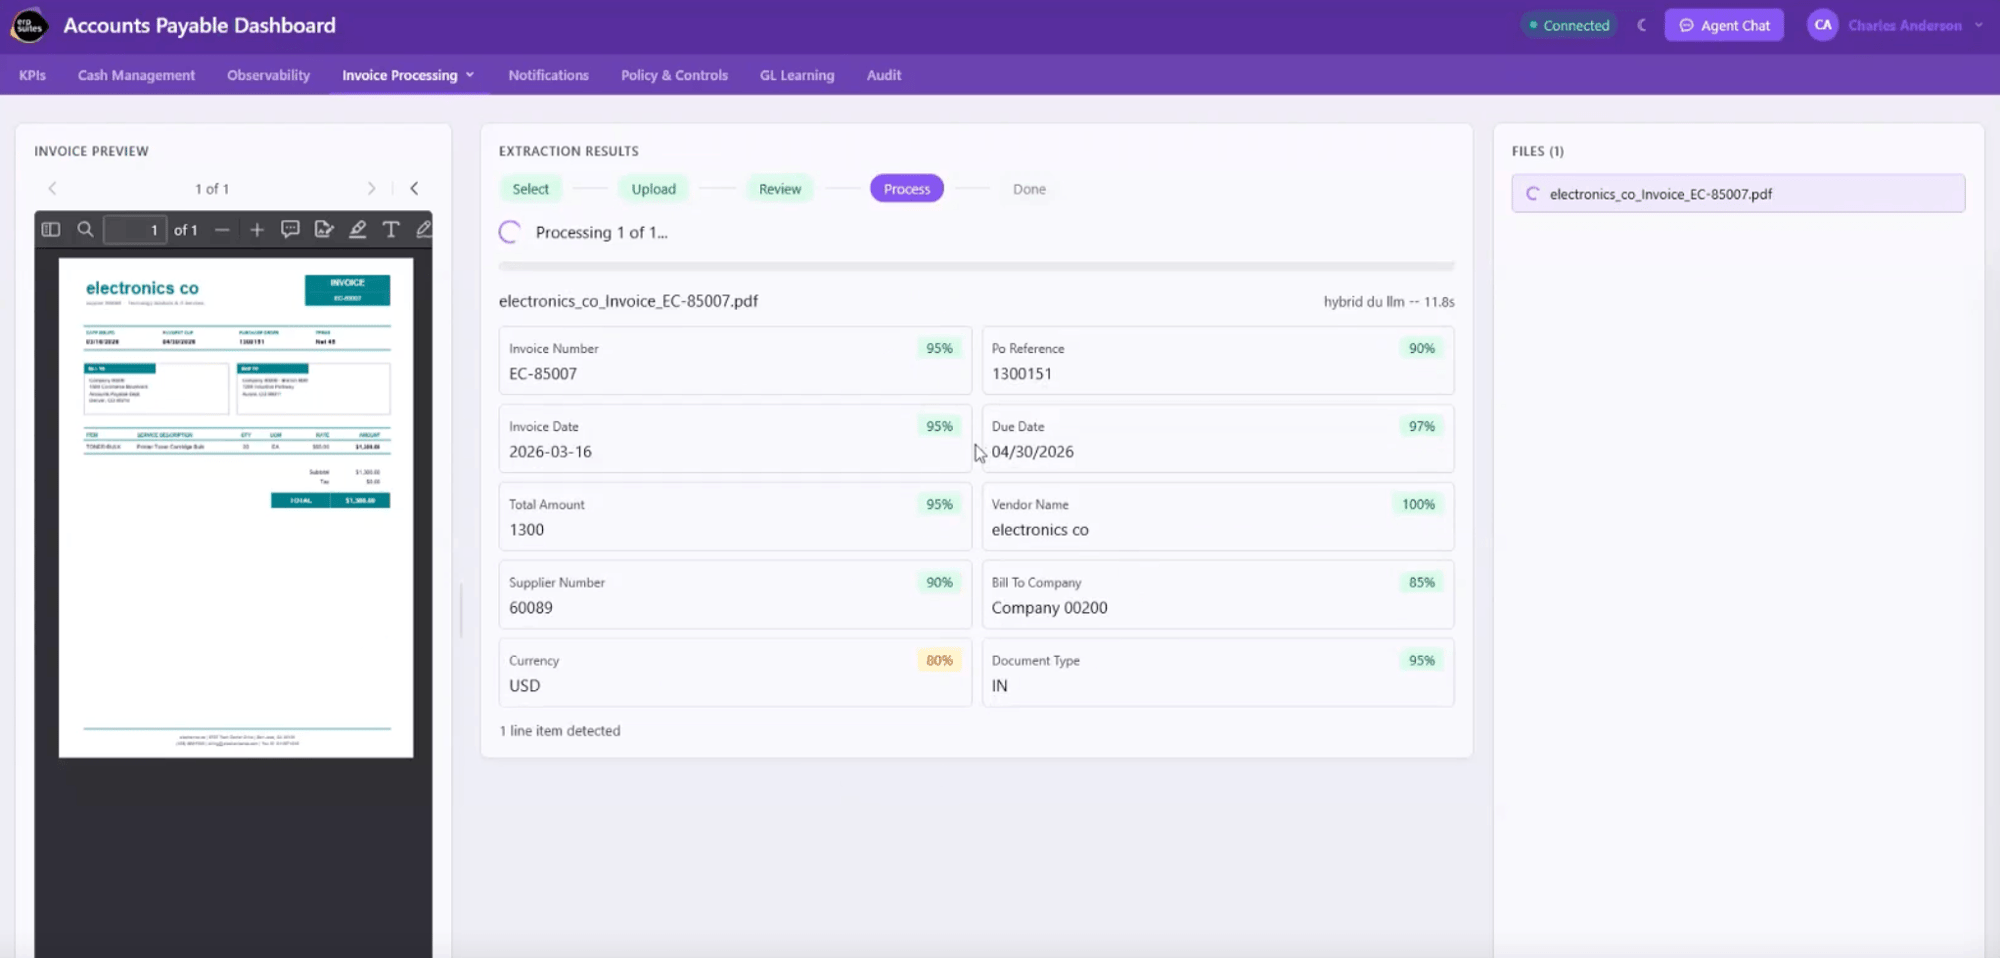2000x958 pixels.
Task: Click the 100% Vendor Name confidence badge
Action: tap(1418, 504)
